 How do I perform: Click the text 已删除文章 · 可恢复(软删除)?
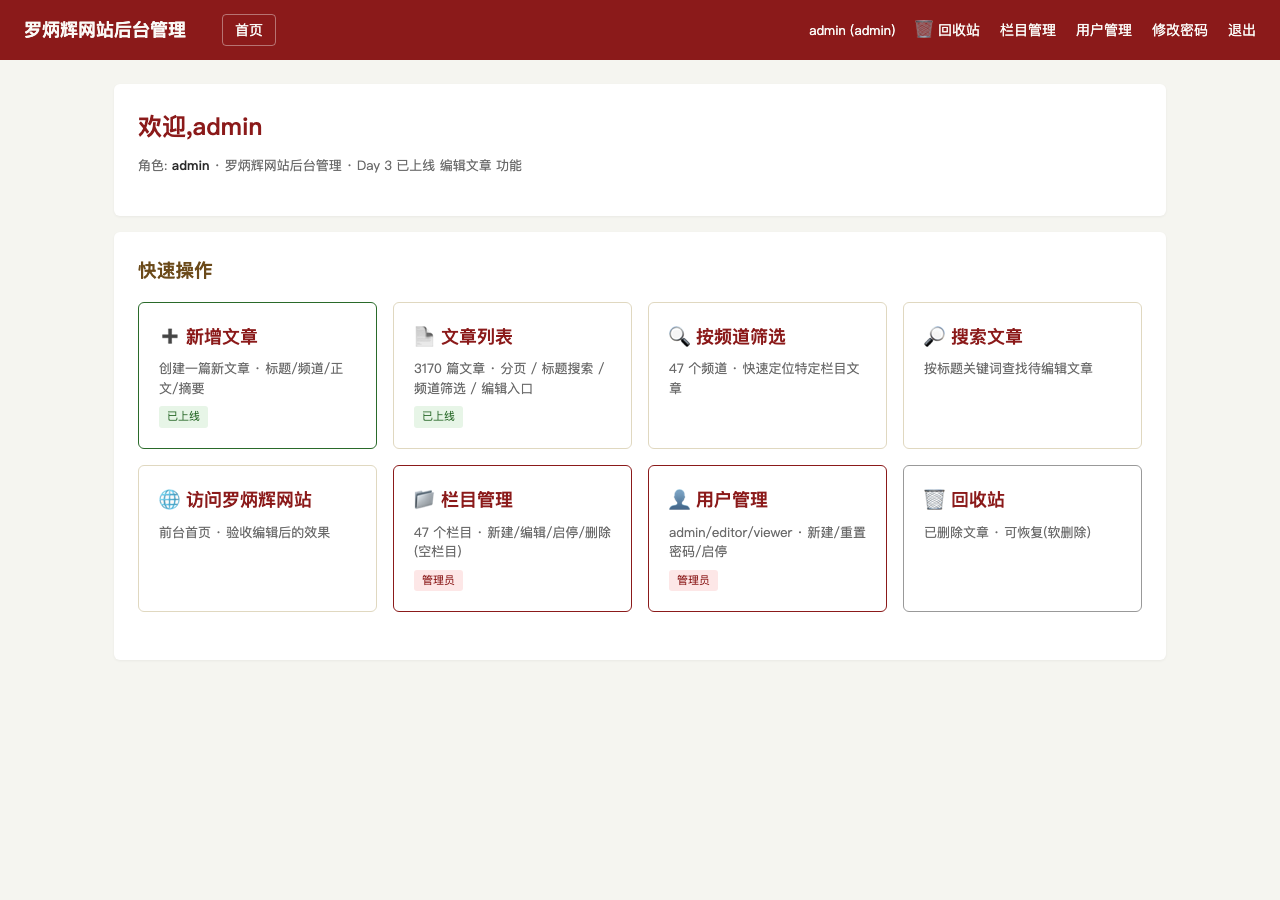[1008, 532]
